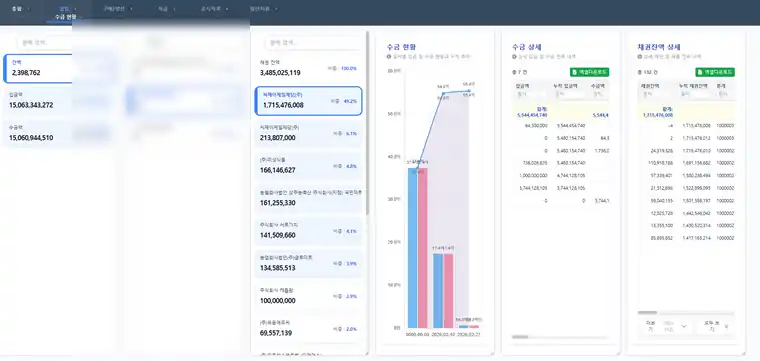Select the customer card with 161,255,330
Viewport: 760px width, 361px height.
pyautogui.click(x=308, y=199)
